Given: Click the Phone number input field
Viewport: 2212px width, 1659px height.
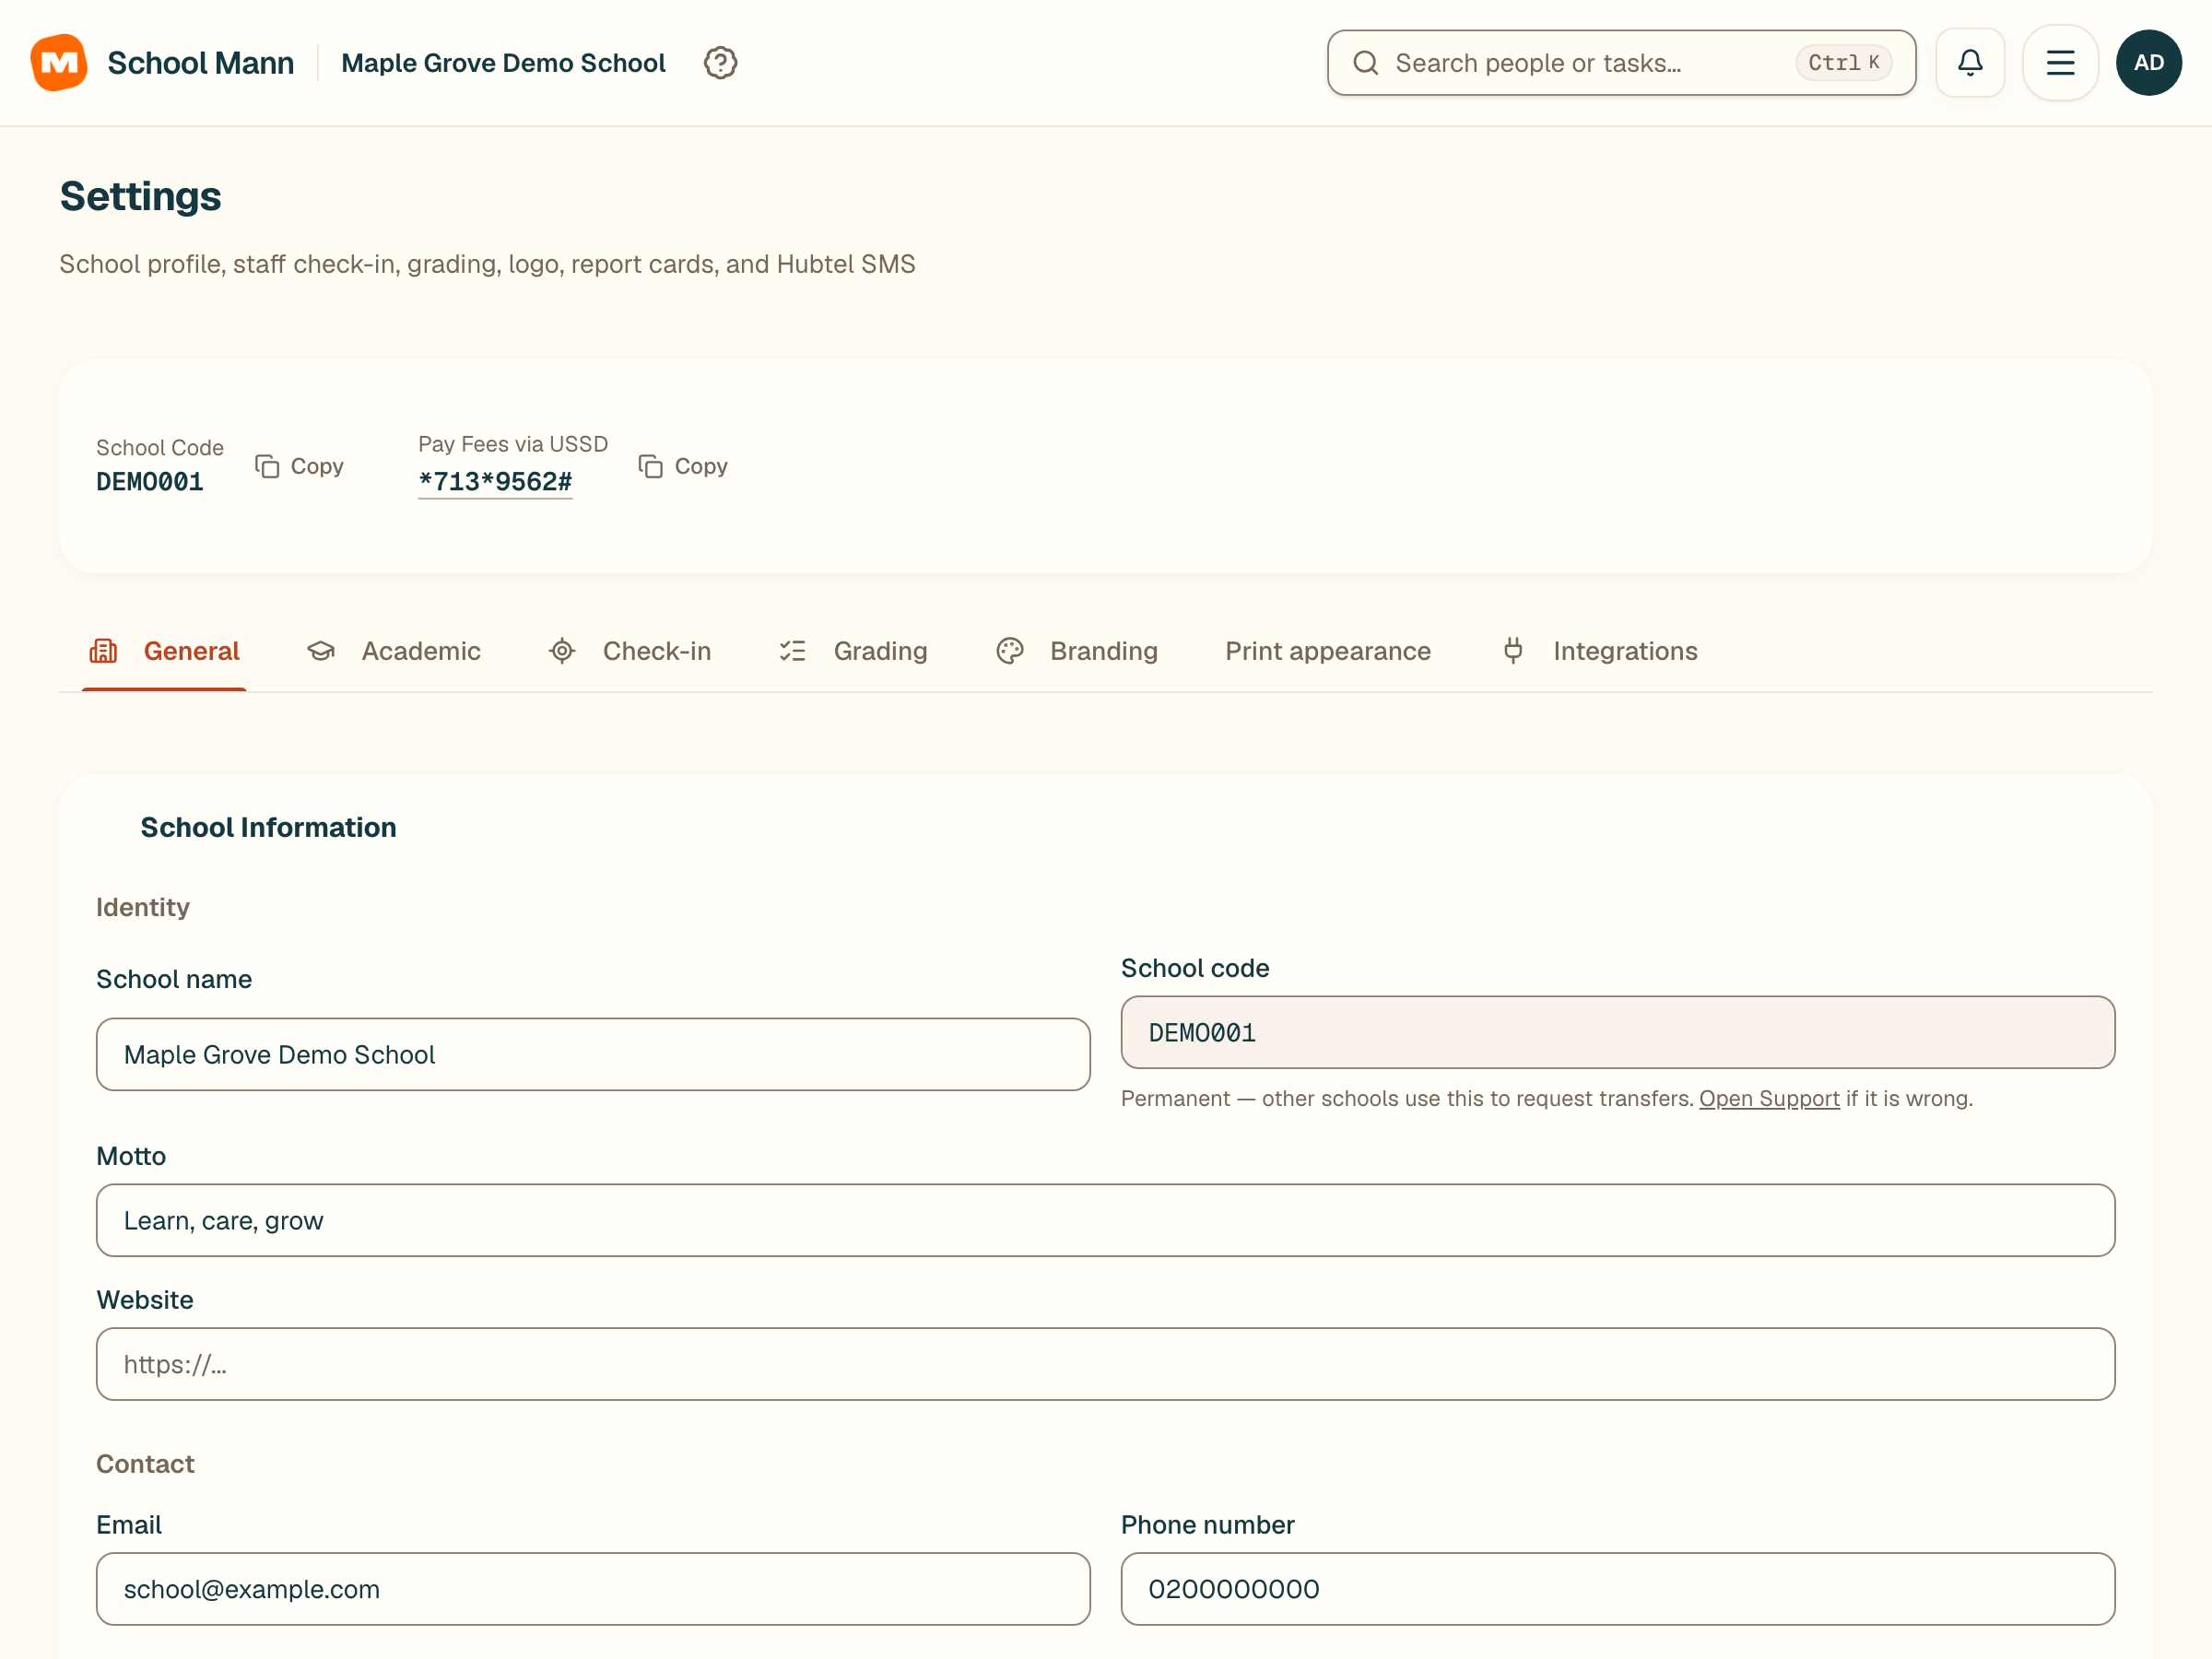Looking at the screenshot, I should tap(1617, 1588).
